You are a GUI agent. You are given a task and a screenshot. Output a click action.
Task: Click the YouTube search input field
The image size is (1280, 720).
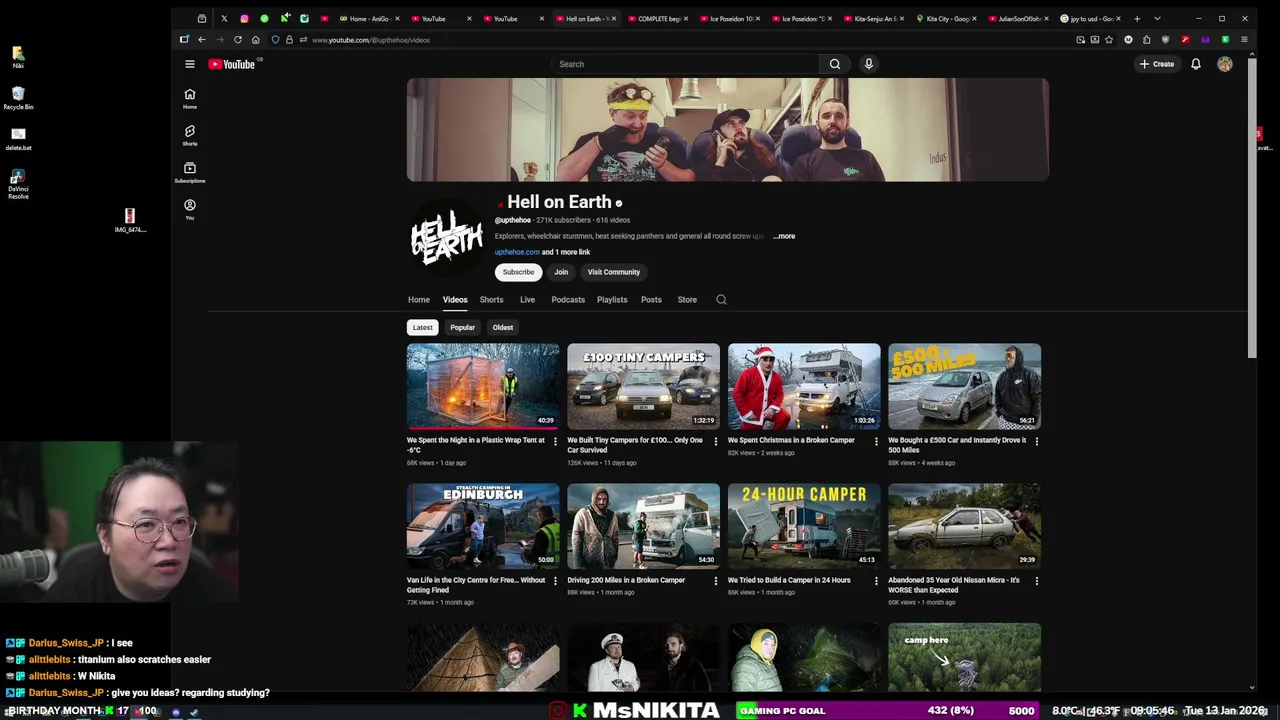point(685,64)
